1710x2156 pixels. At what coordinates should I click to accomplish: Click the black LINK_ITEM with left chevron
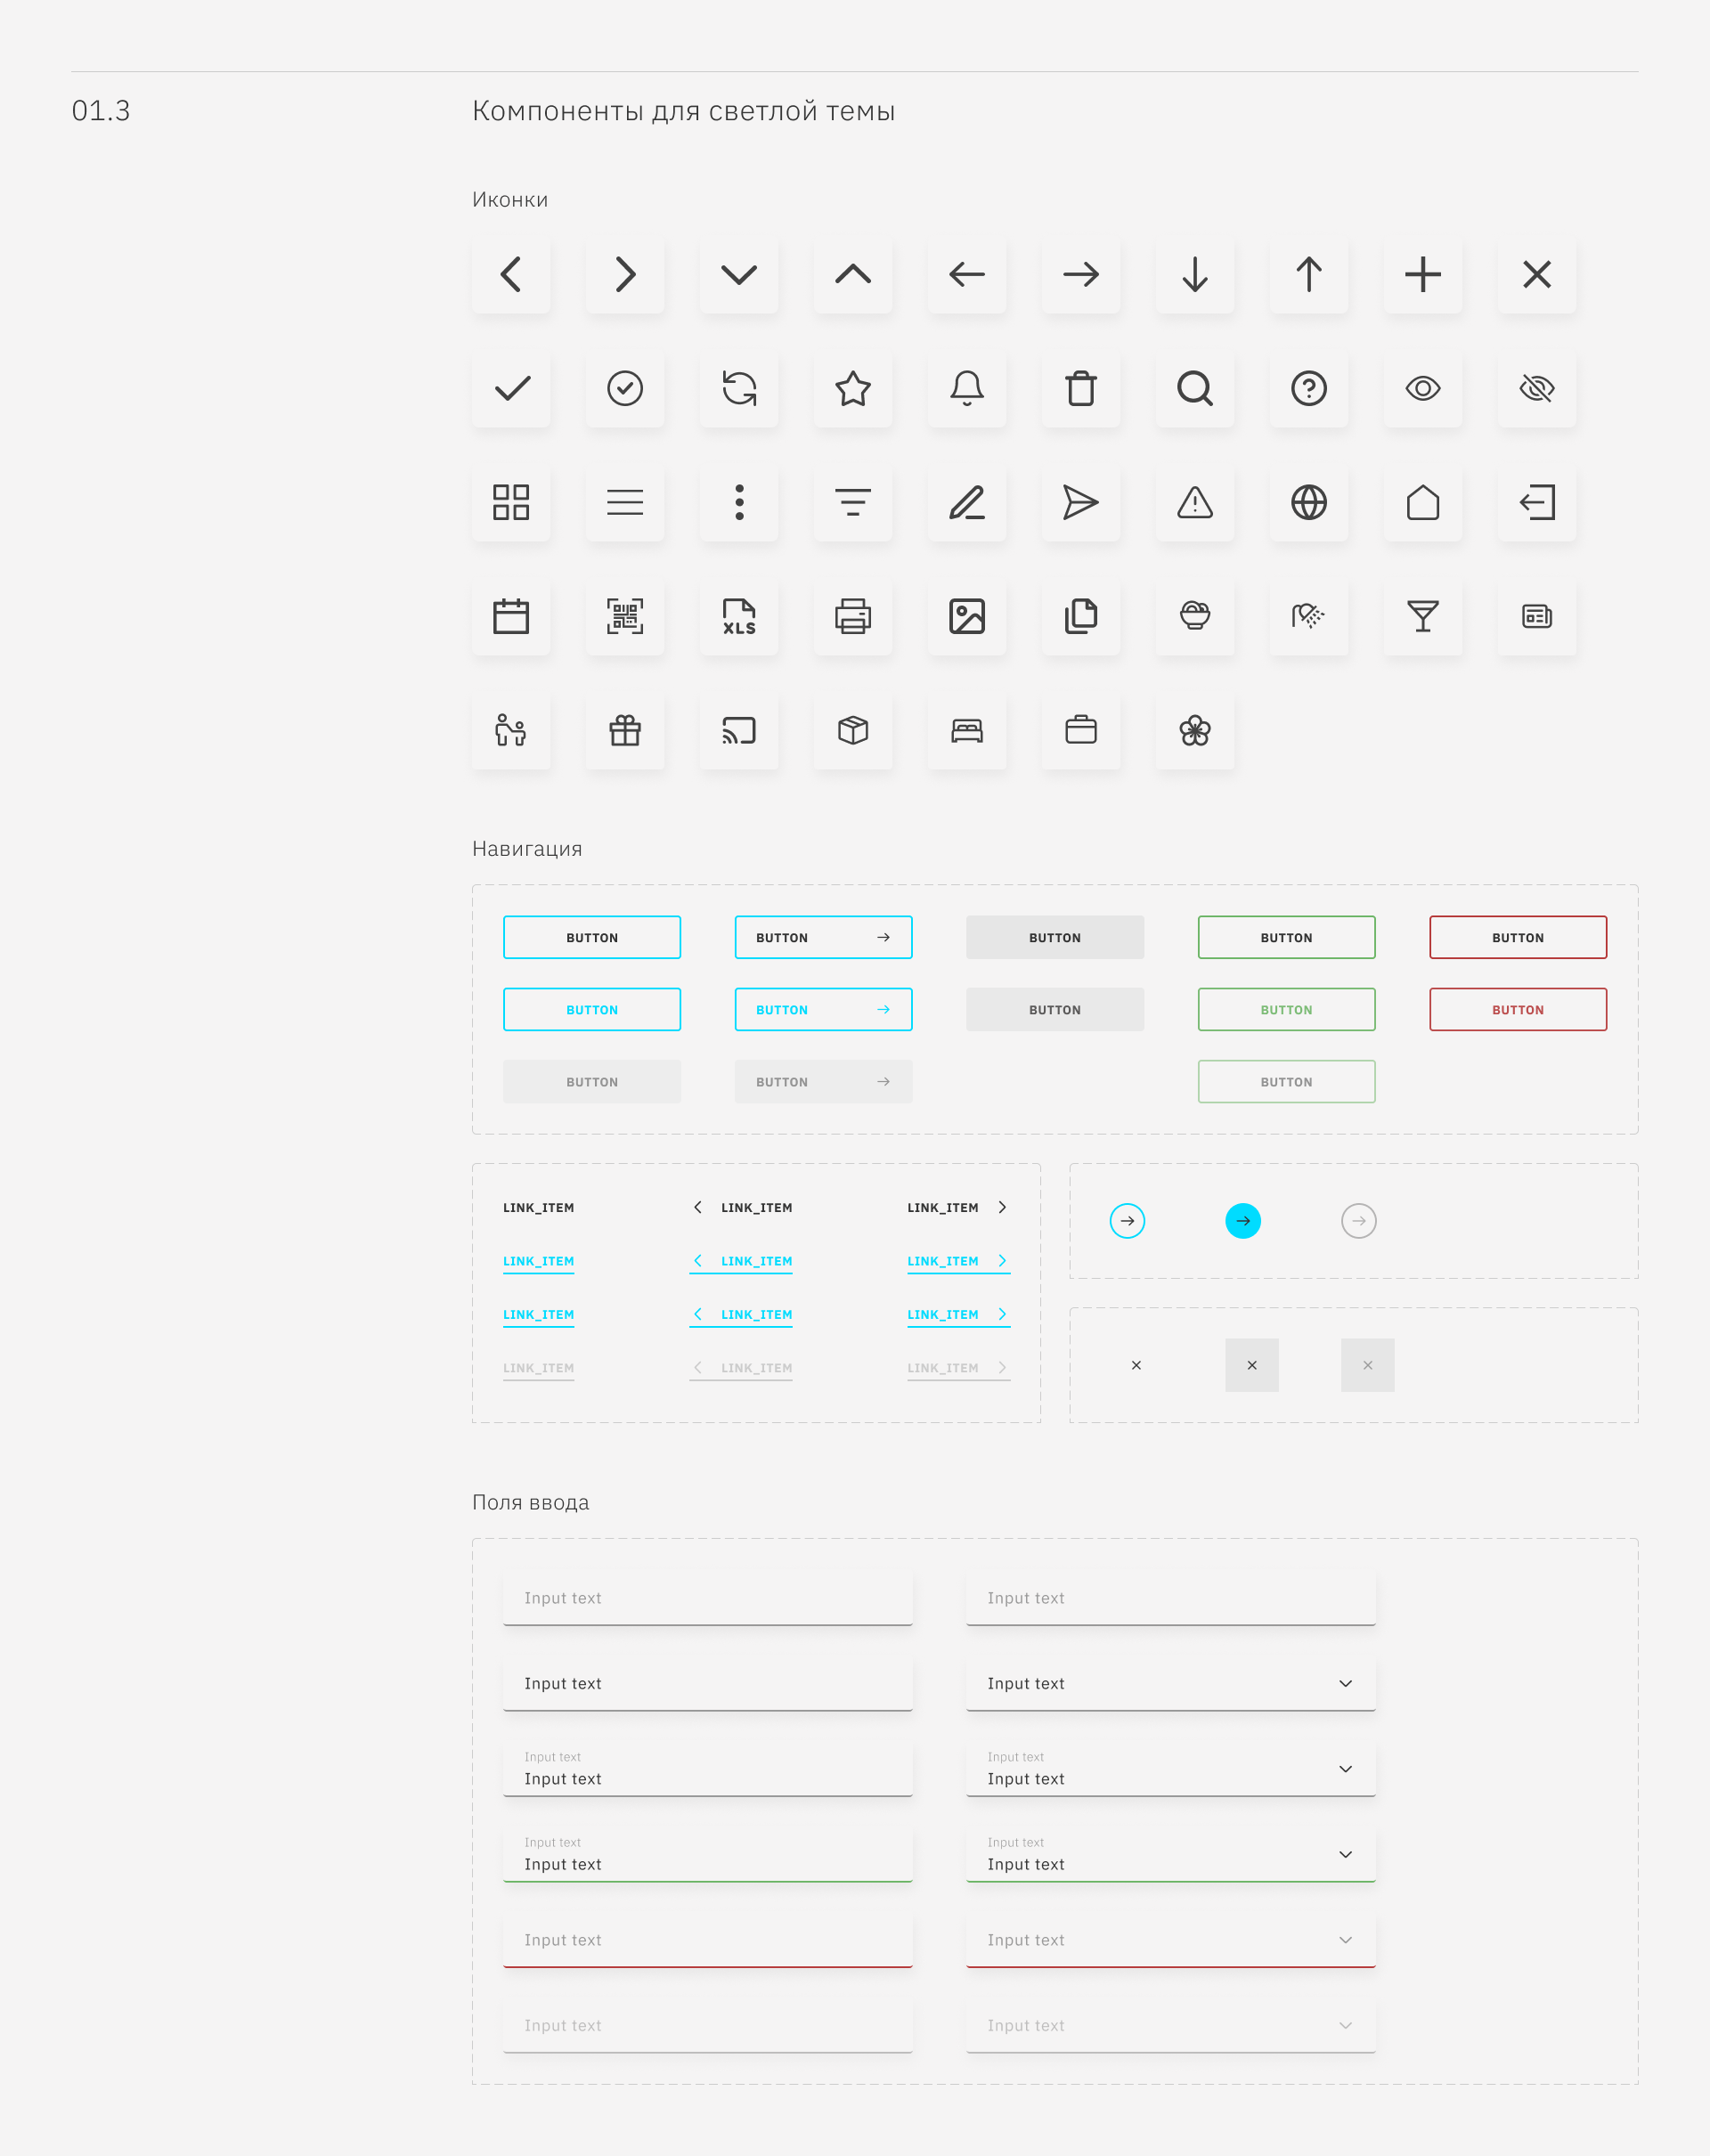click(x=755, y=1207)
